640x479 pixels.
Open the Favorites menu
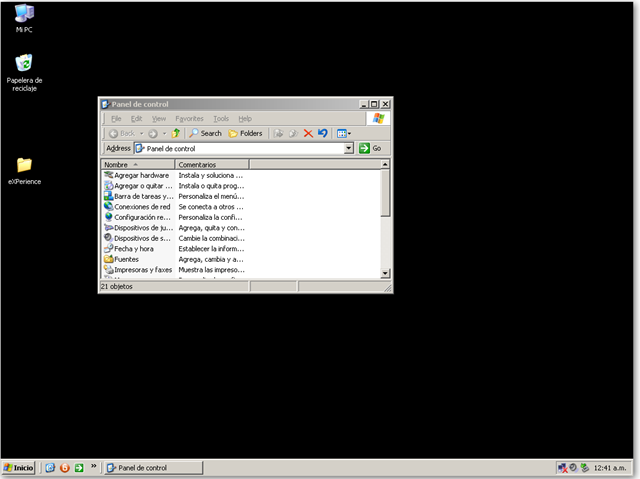point(189,119)
